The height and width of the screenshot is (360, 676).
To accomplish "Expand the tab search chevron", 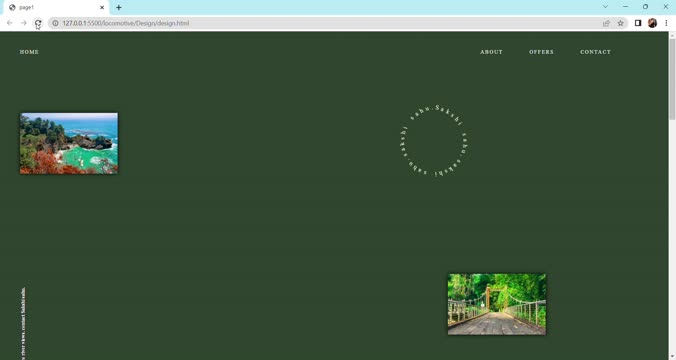I will (x=605, y=6).
